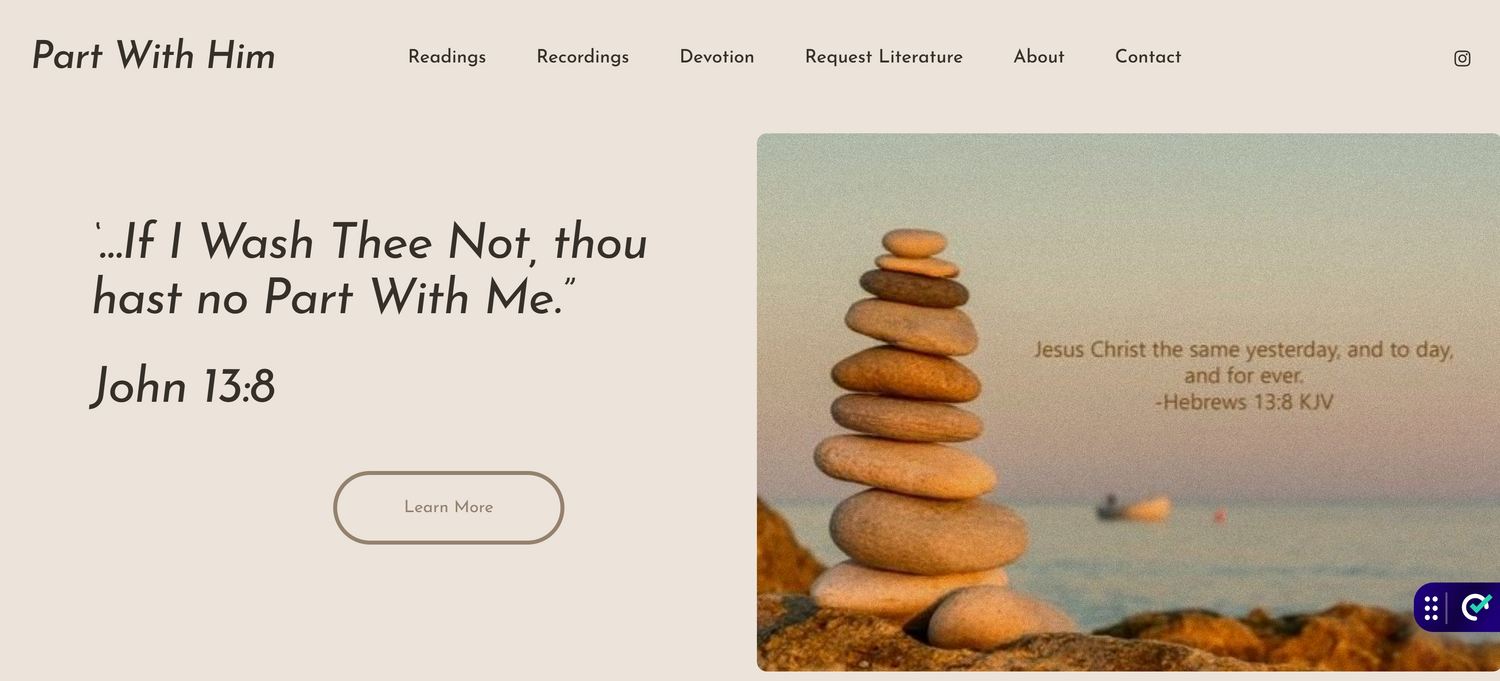
Task: Open the Contact page
Action: (x=1148, y=57)
